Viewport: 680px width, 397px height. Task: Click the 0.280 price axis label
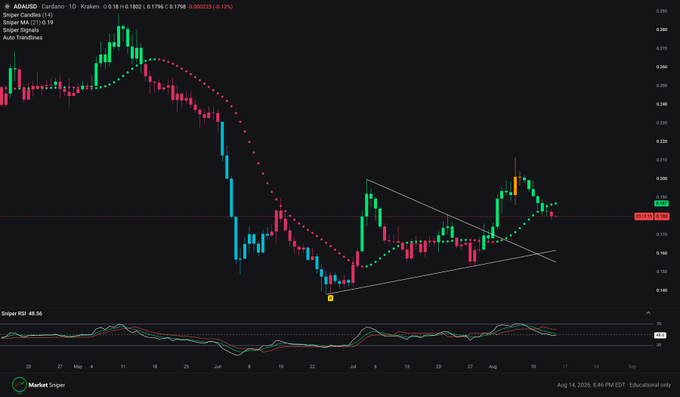661,30
